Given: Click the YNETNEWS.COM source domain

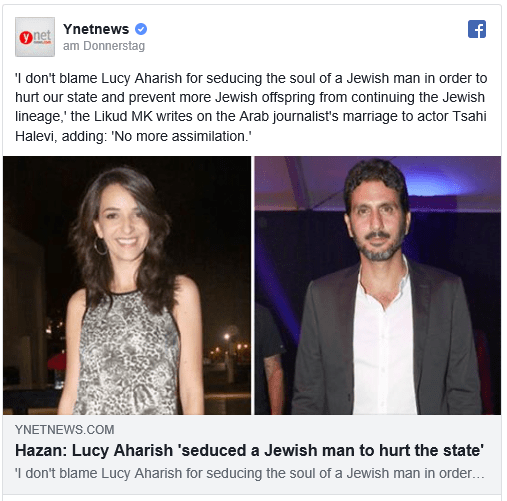Looking at the screenshot, I should coord(65,430).
